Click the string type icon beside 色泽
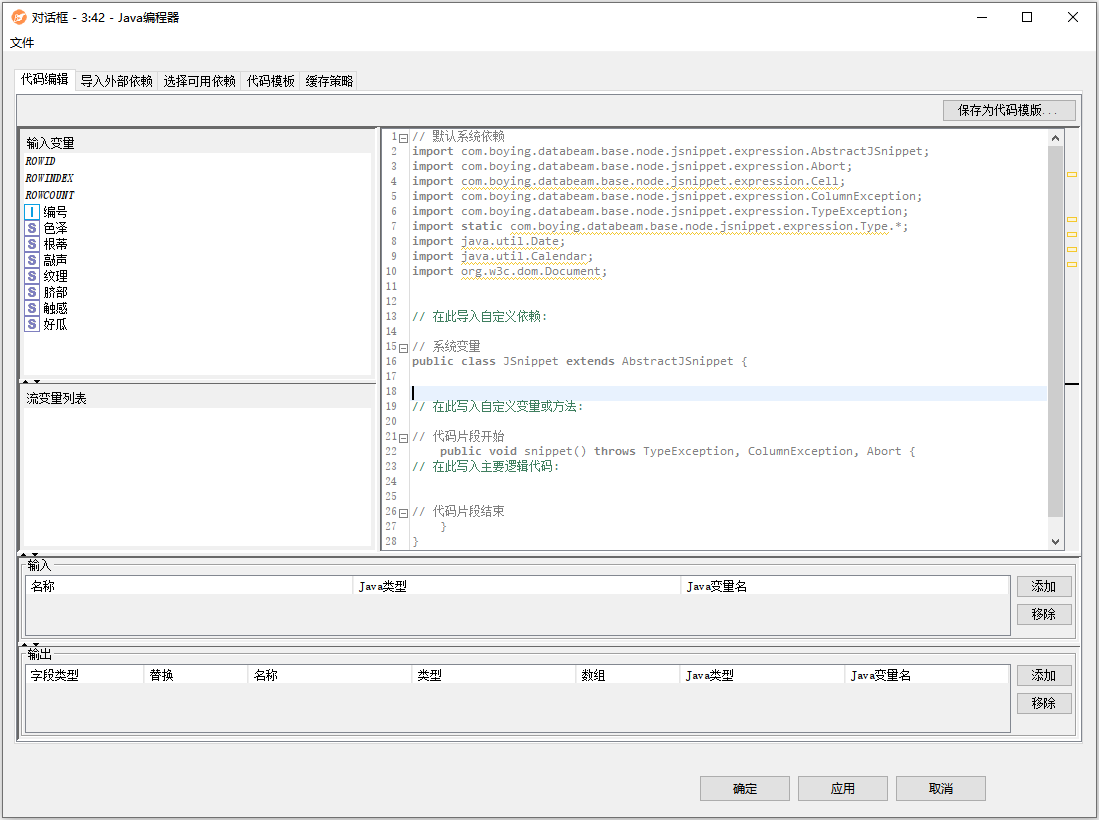The width and height of the screenshot is (1099, 820). click(x=32, y=228)
